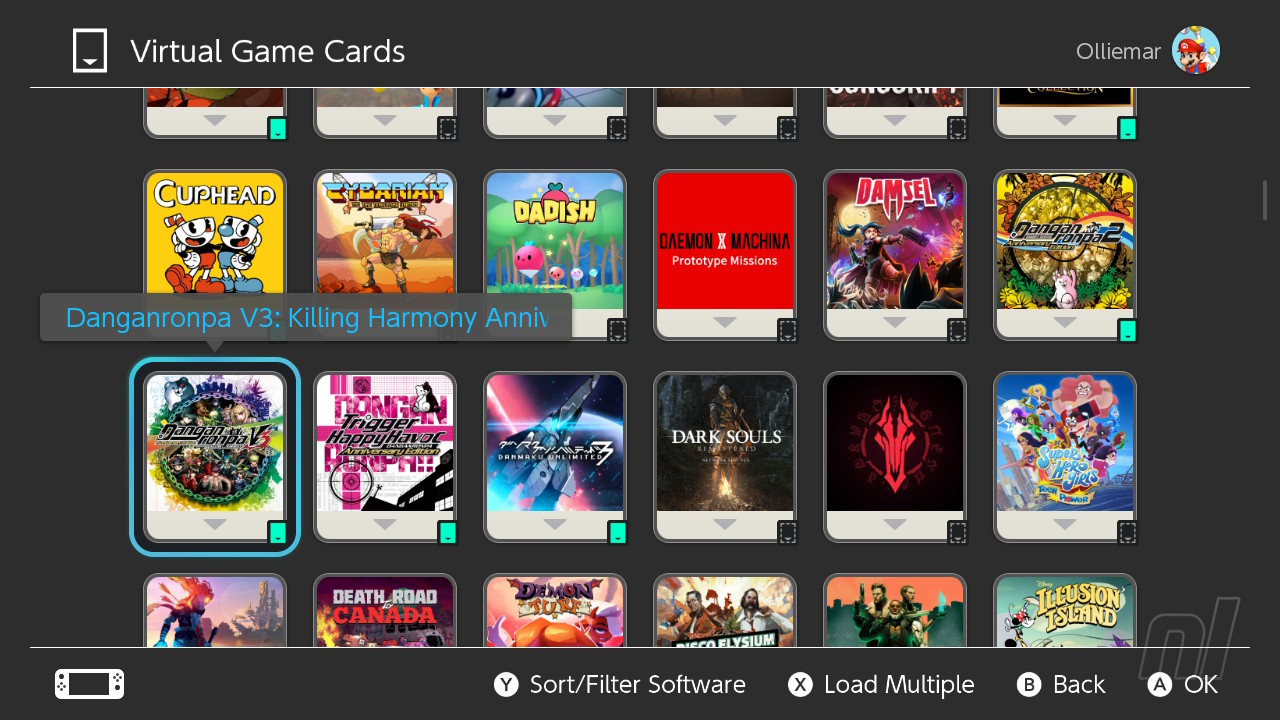Click loaded status icon on Danganronpa 2 card
The image size is (1280, 720).
pyautogui.click(x=1127, y=330)
